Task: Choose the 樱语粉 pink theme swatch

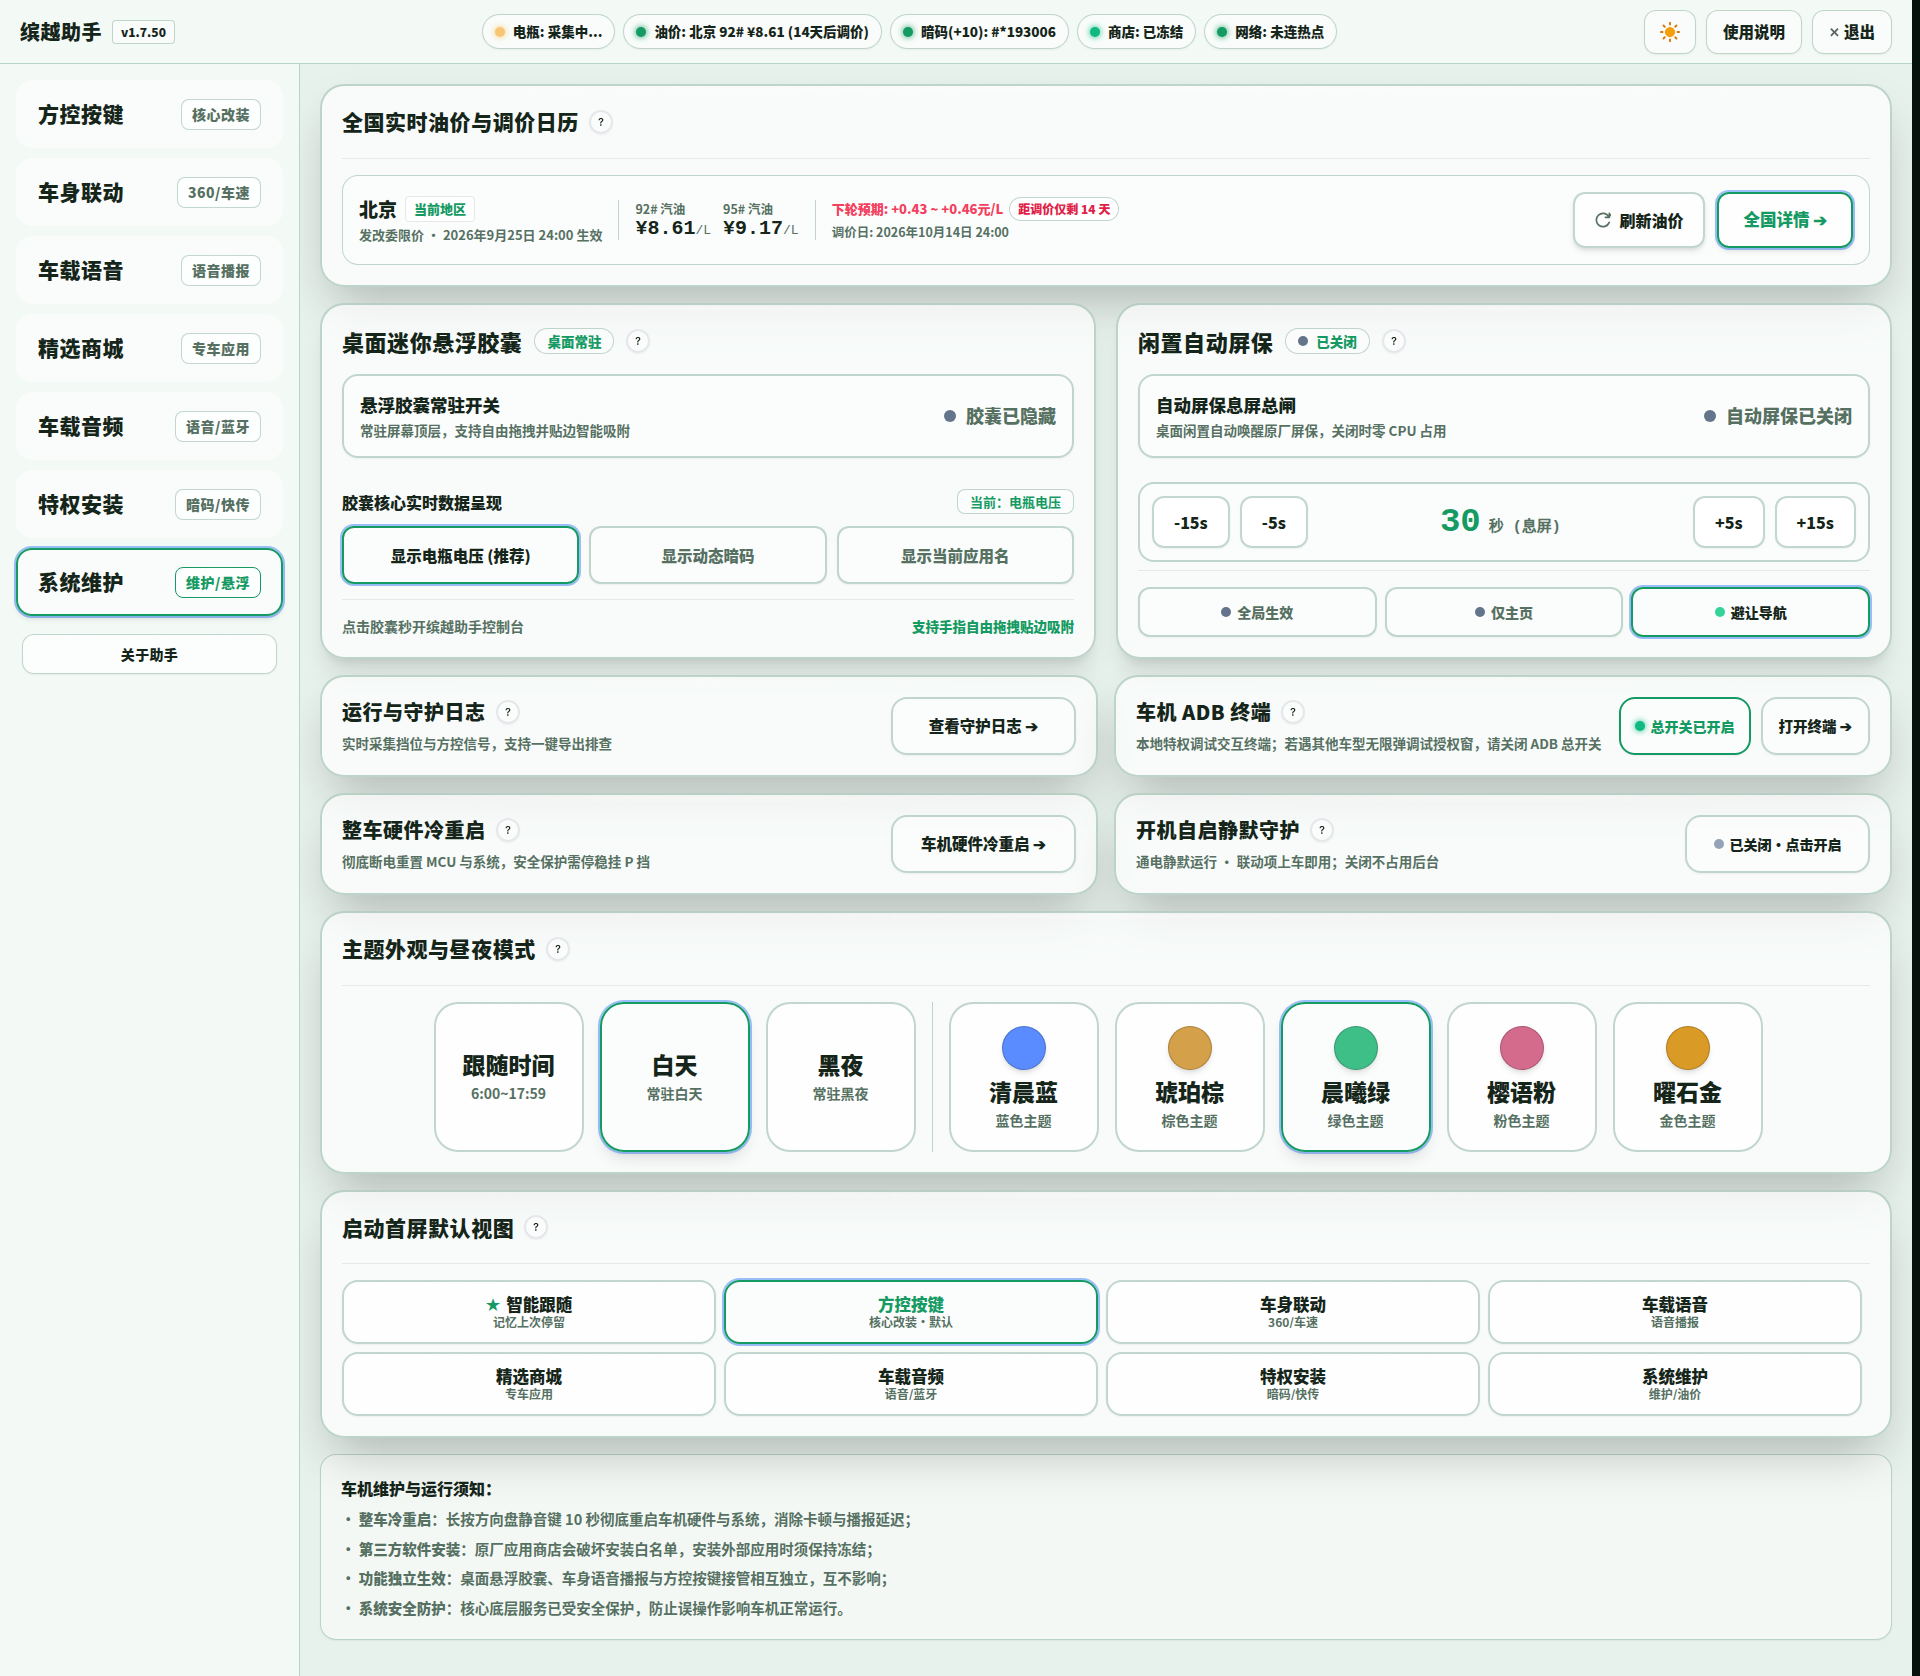Action: point(1521,1076)
